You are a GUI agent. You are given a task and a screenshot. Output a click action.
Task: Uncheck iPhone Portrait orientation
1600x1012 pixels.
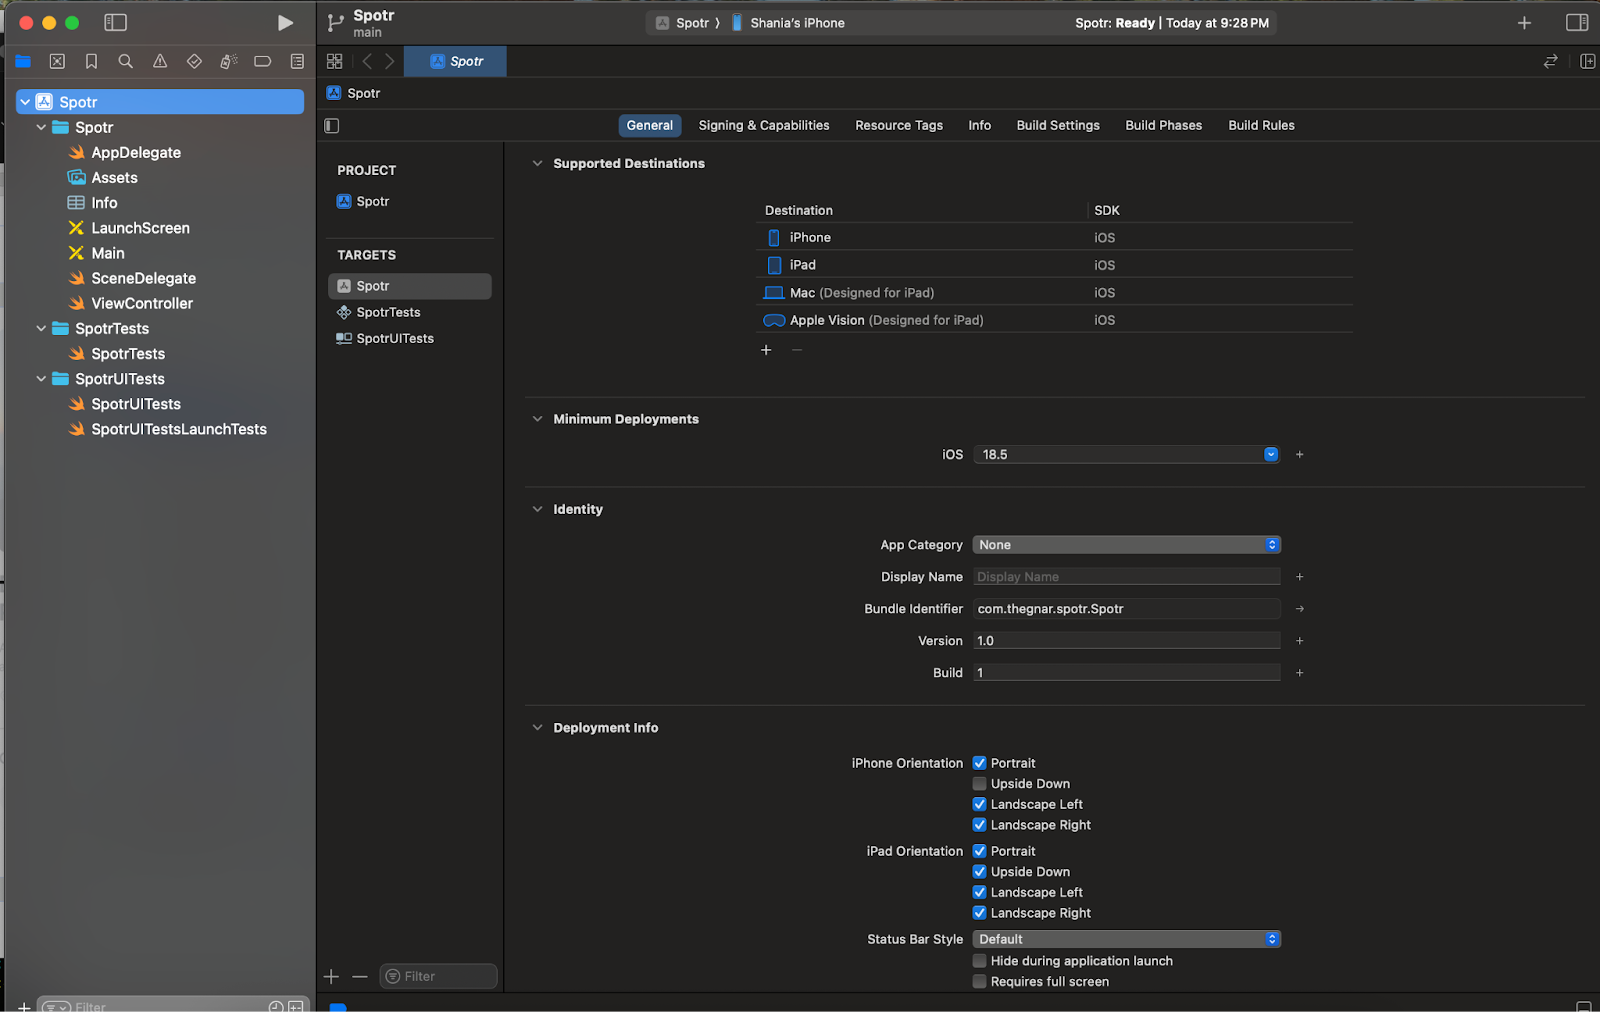(980, 763)
